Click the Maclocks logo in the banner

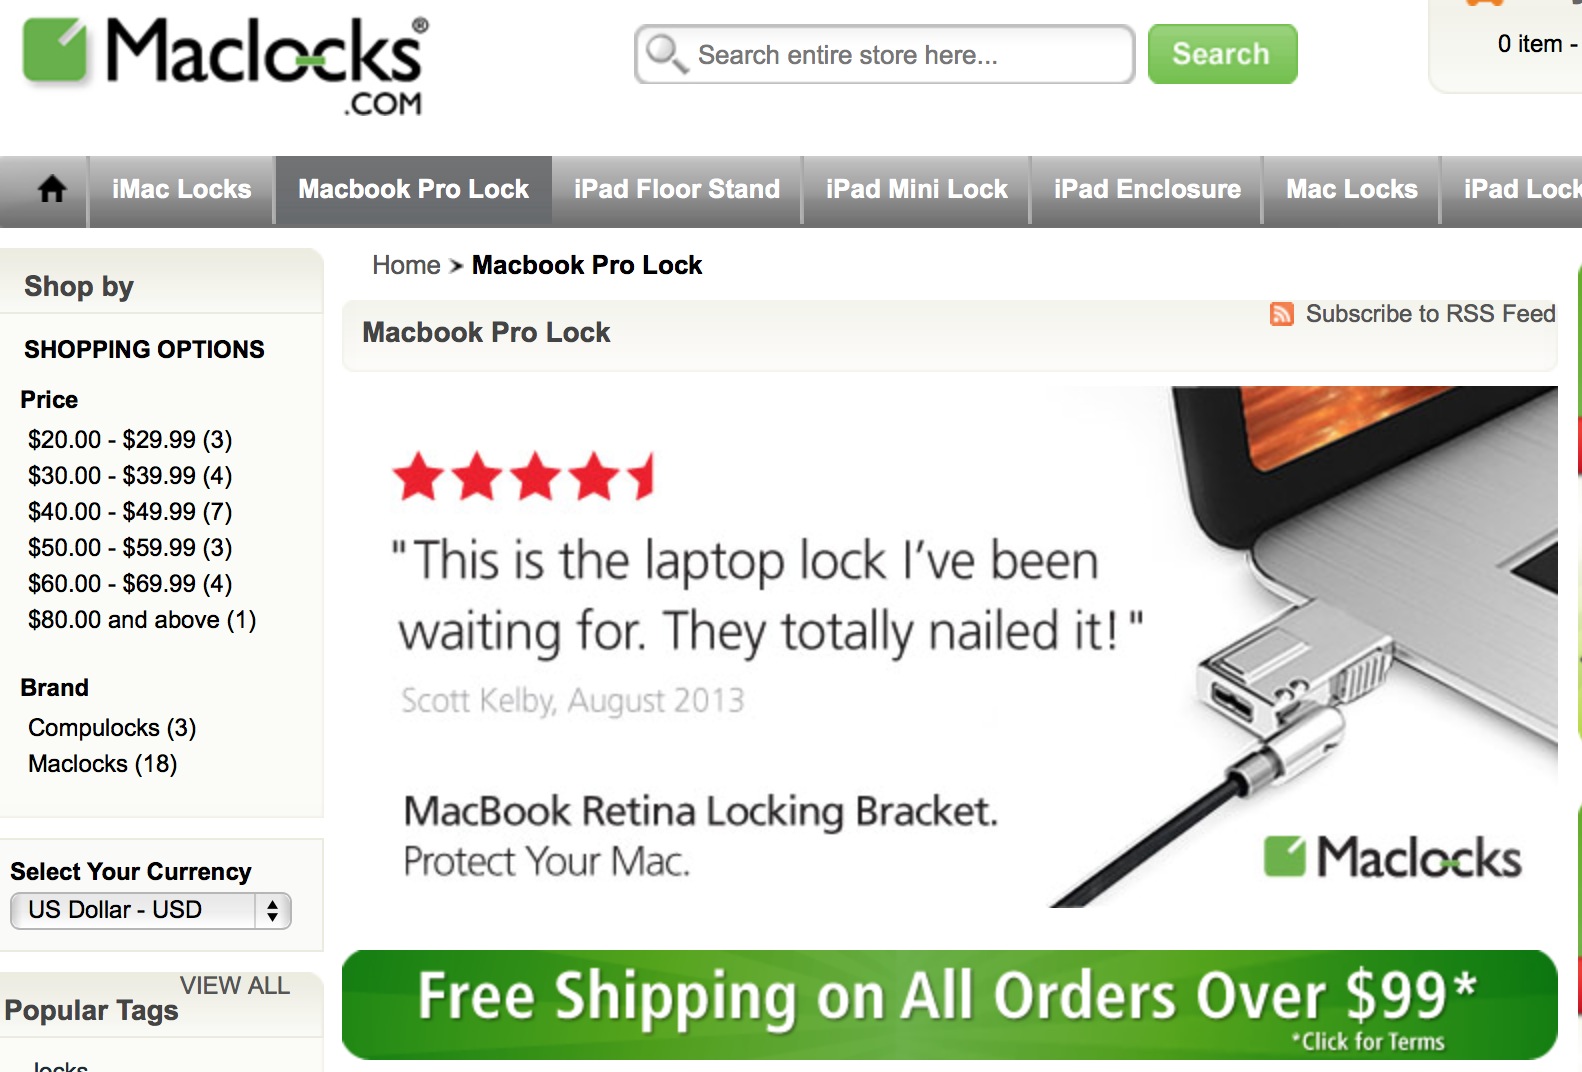coord(1393,857)
